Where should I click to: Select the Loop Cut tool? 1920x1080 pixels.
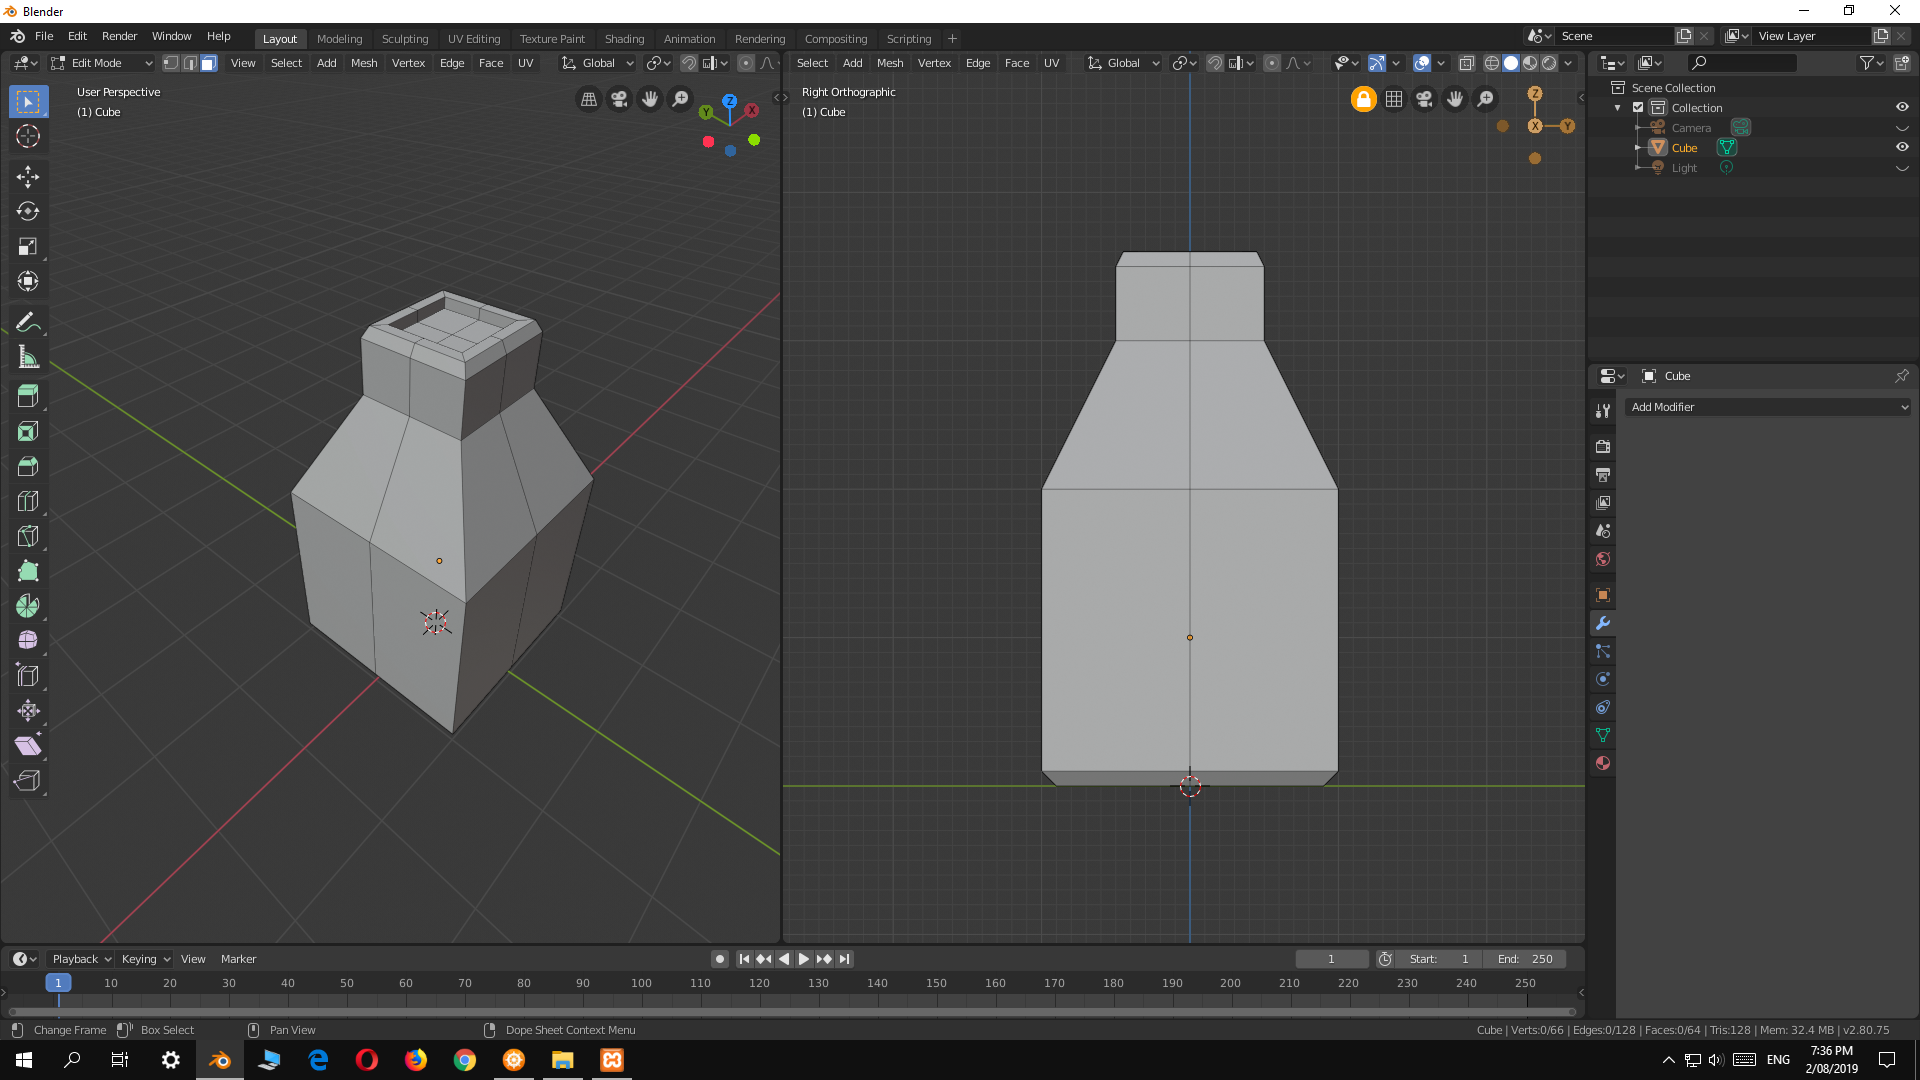[28, 501]
